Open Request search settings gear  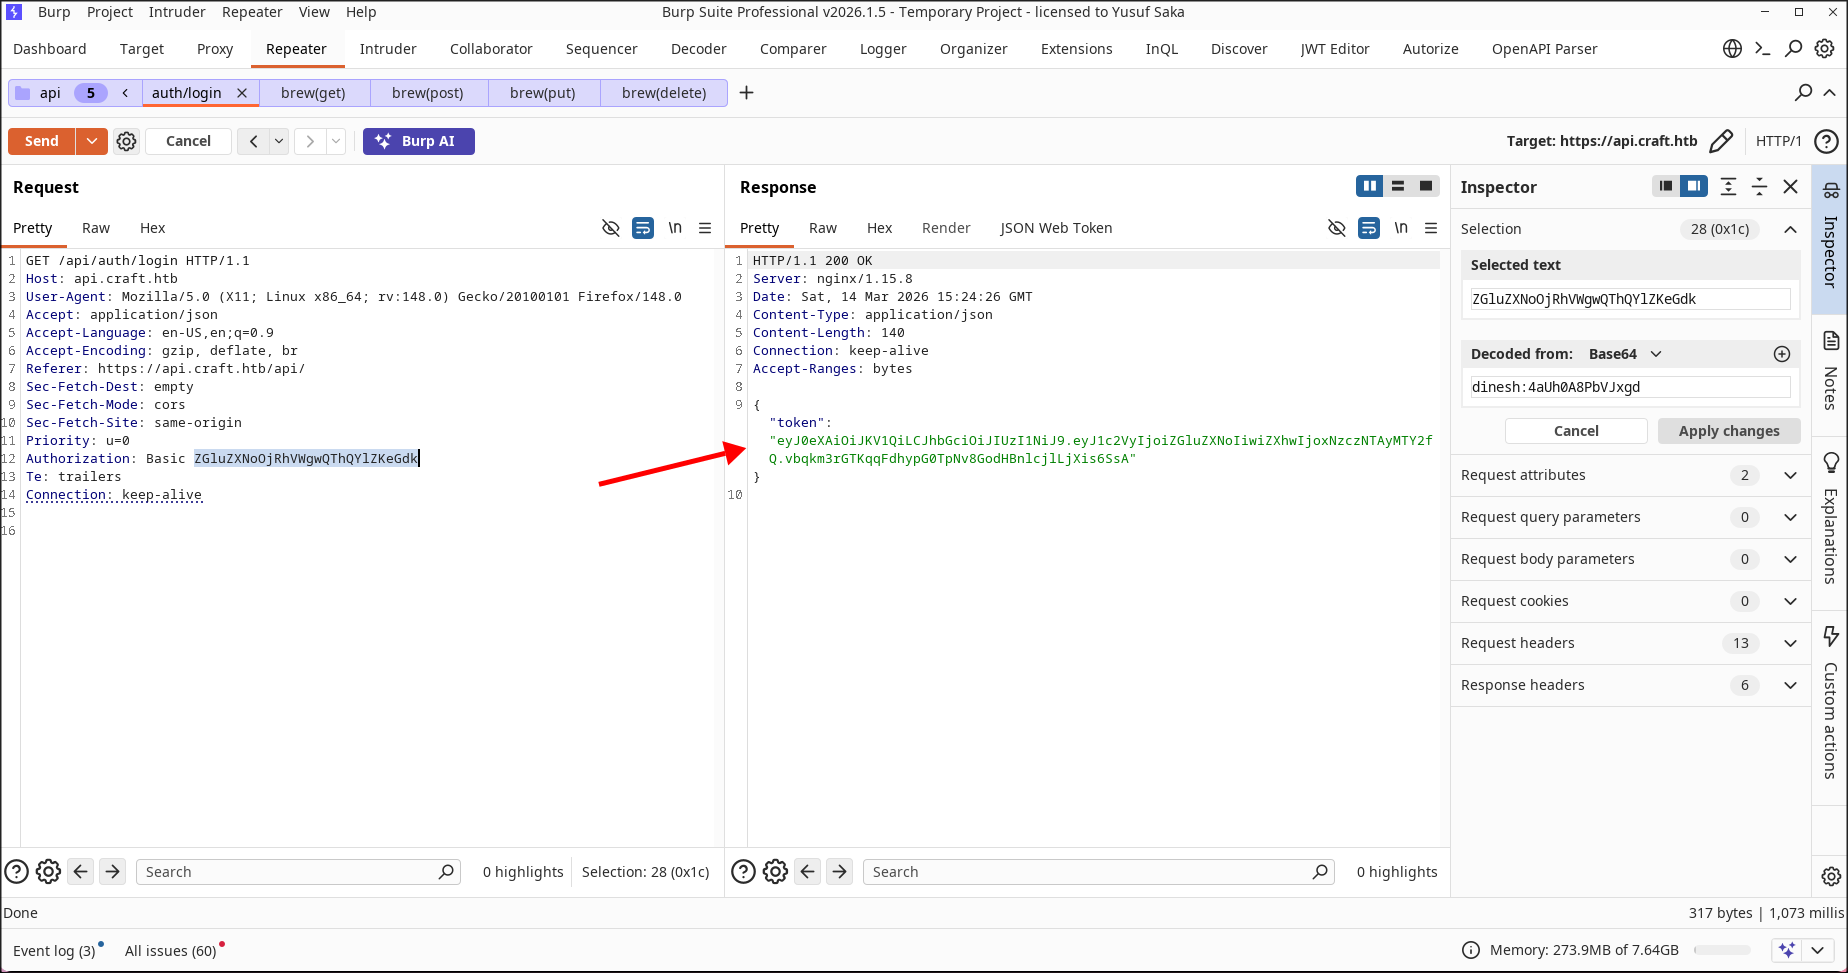pos(48,872)
